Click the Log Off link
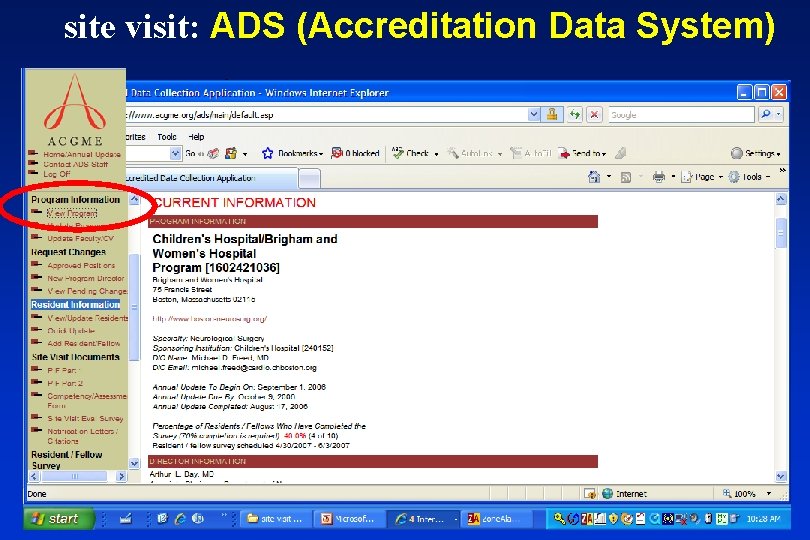810x540 pixels. tap(56, 174)
